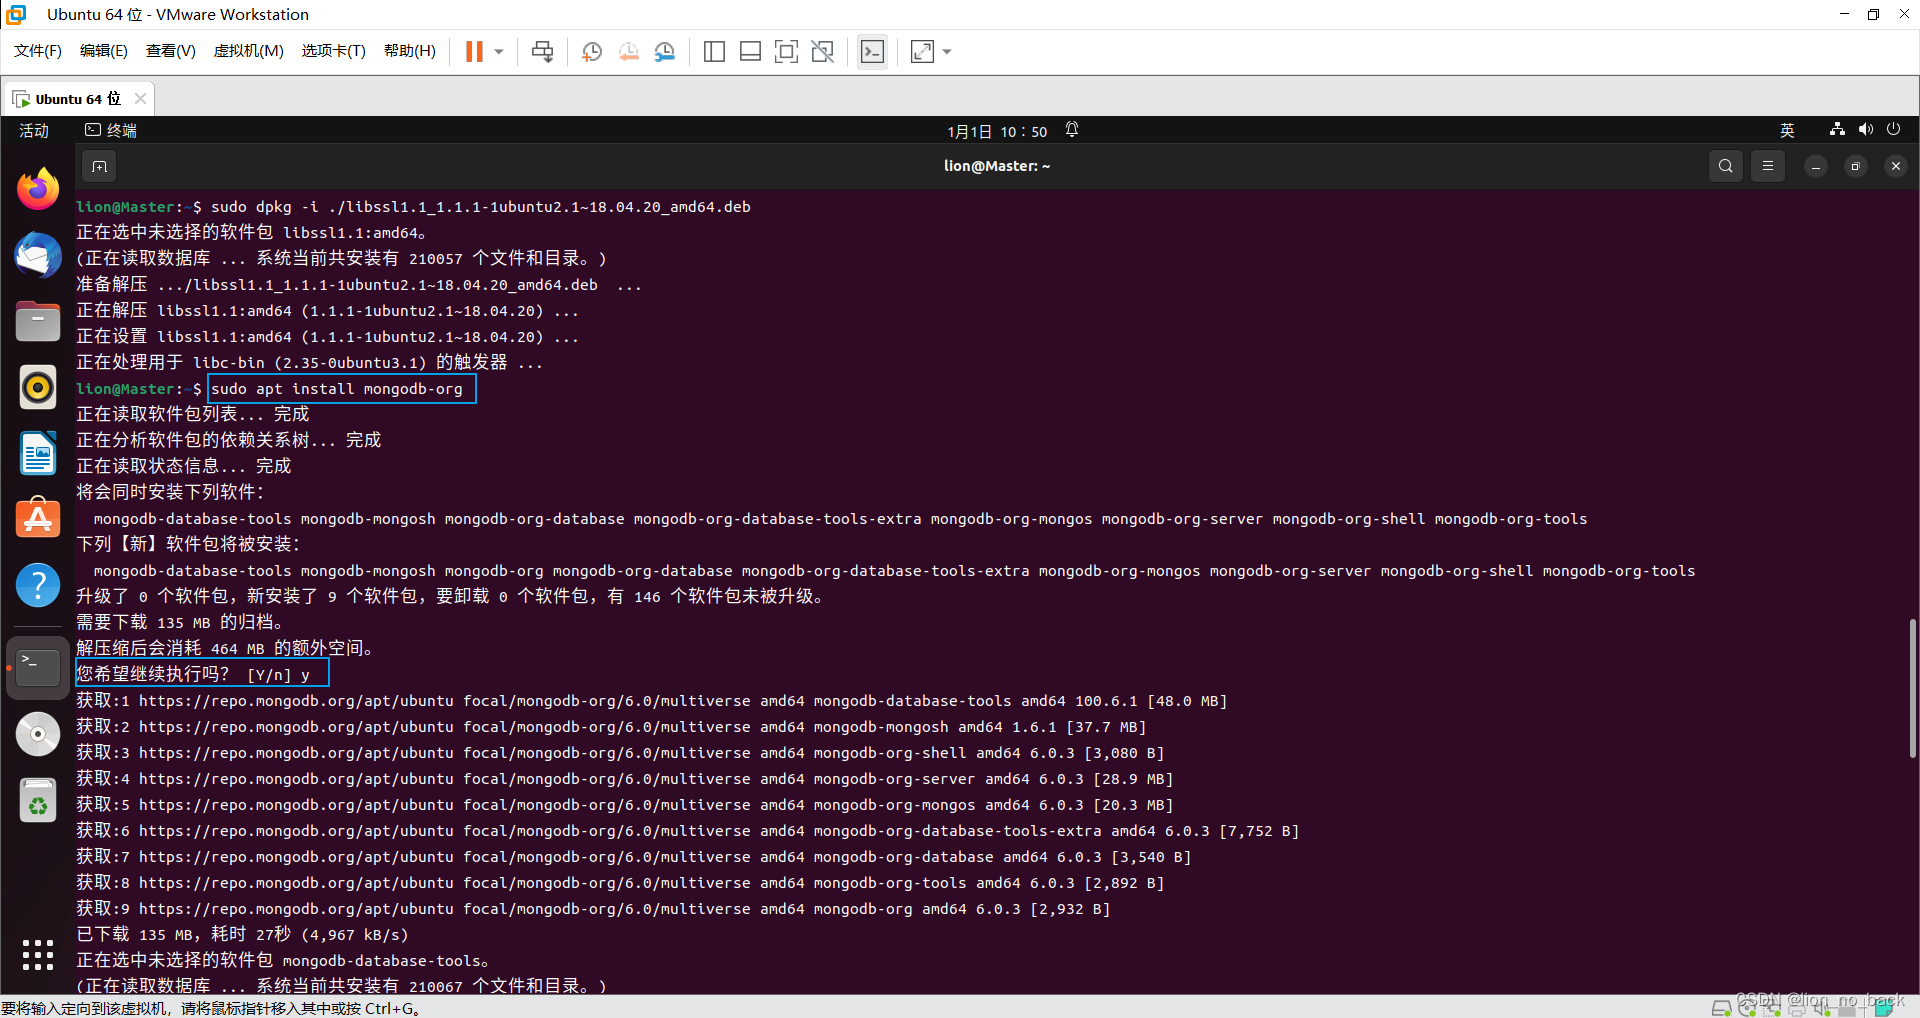Viewport: 1920px width, 1018px height.
Task: Open the terminal hamburger menu
Action: 1768,166
